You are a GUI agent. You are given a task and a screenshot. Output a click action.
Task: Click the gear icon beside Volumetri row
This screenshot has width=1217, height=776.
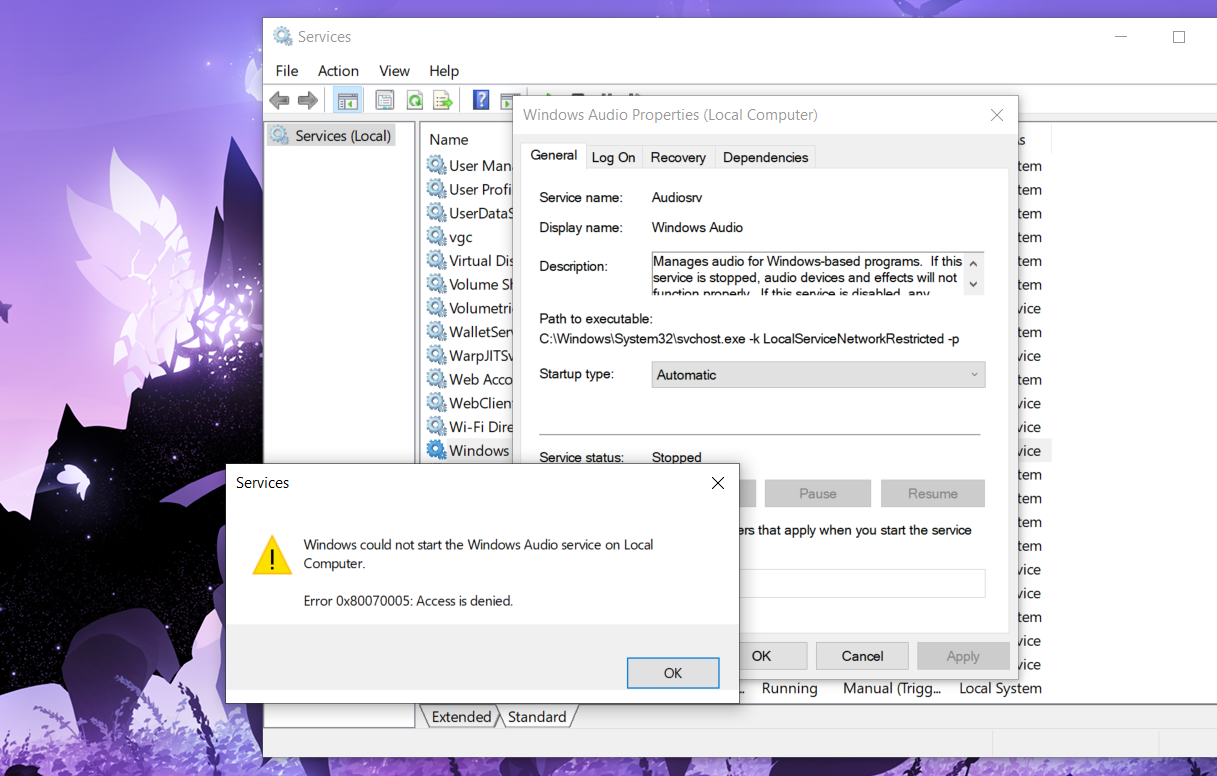coord(436,308)
